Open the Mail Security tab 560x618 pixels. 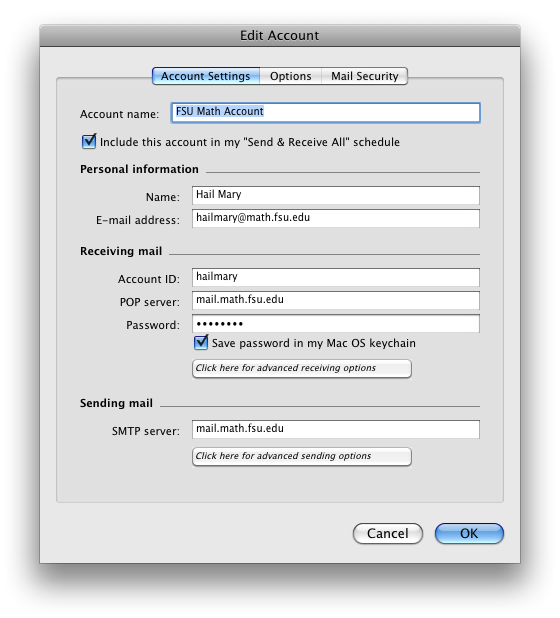click(x=365, y=76)
